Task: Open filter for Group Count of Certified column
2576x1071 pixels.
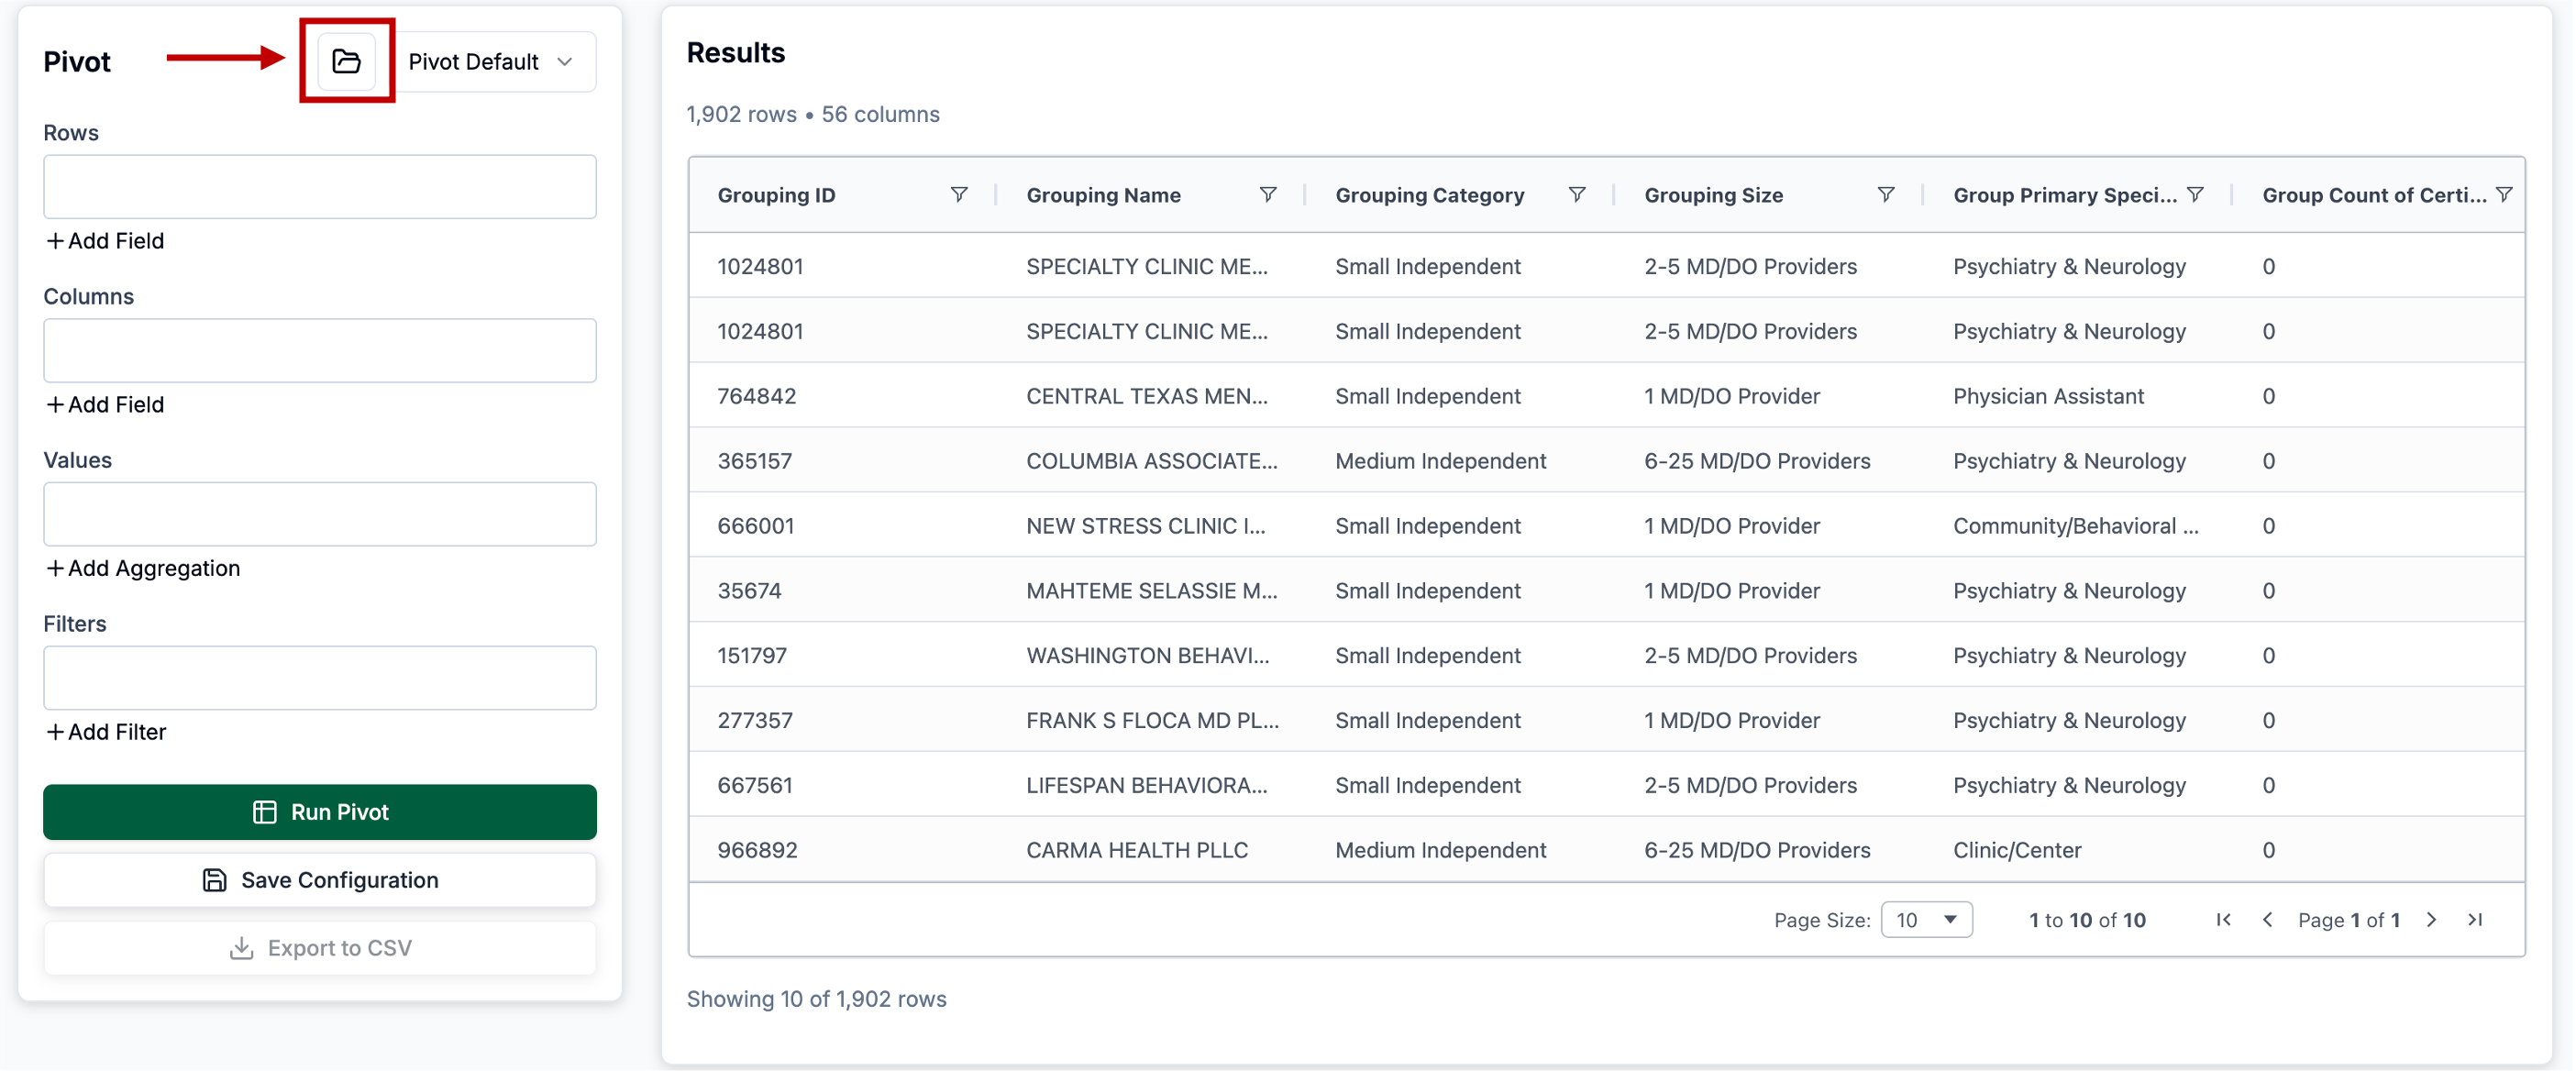Action: 2503,194
